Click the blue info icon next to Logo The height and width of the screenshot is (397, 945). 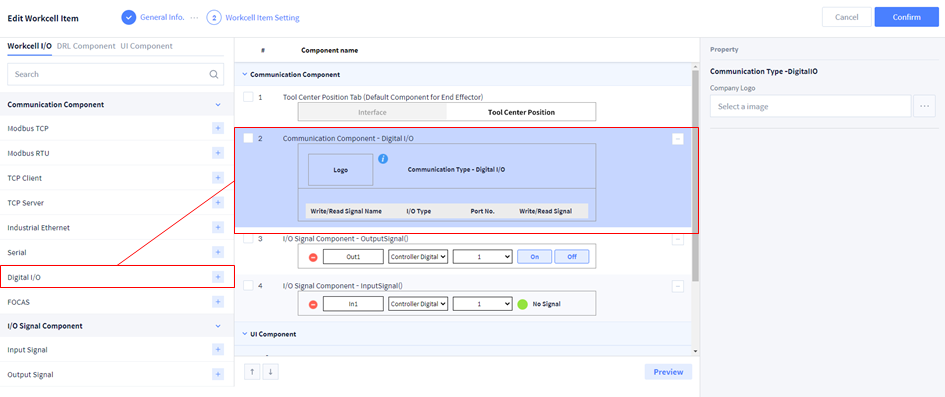[x=383, y=159]
